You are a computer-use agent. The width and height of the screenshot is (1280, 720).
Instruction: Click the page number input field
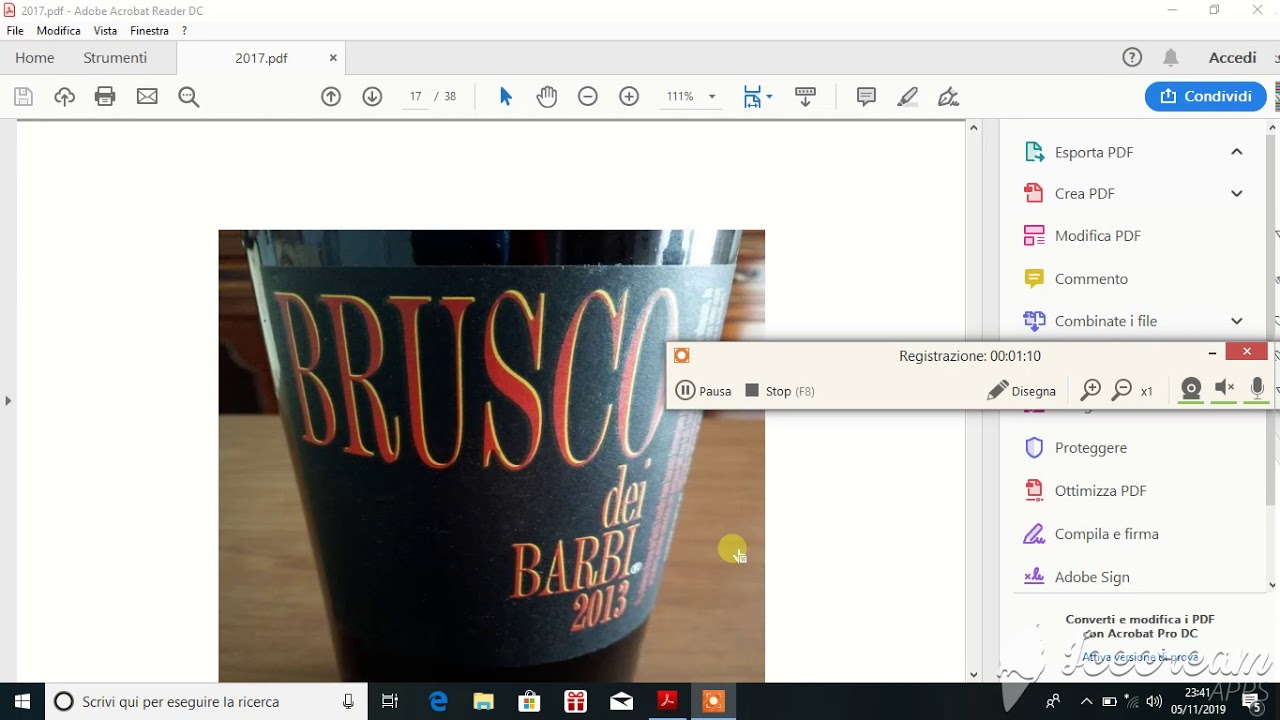(415, 97)
